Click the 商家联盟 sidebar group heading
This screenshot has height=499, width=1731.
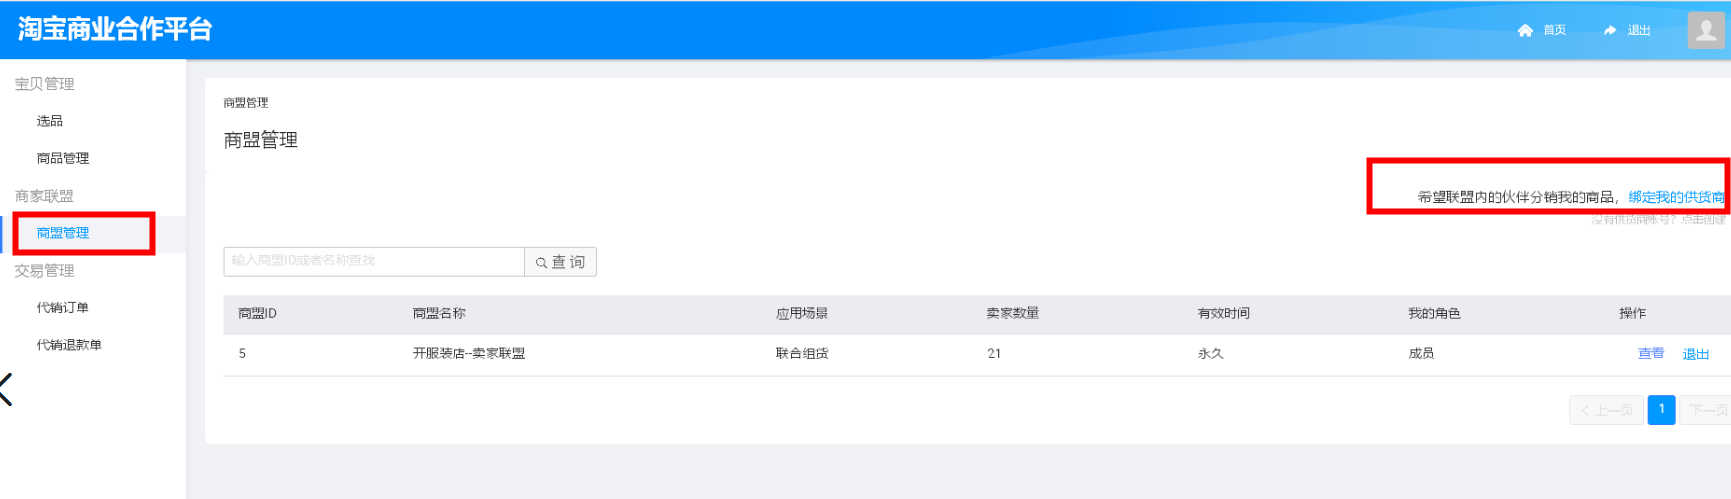coord(44,196)
